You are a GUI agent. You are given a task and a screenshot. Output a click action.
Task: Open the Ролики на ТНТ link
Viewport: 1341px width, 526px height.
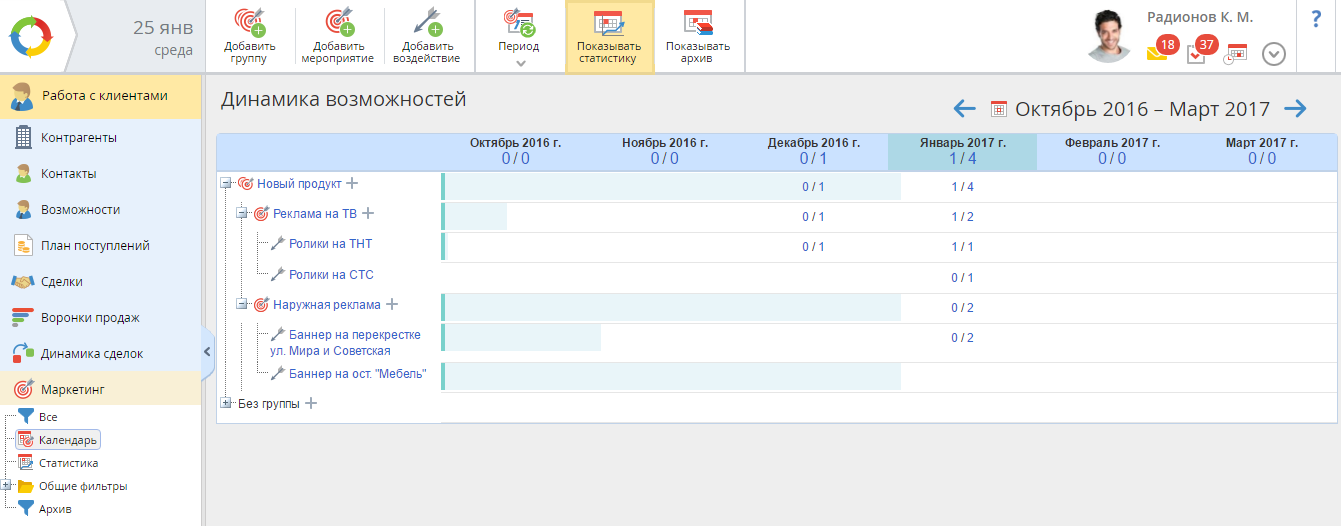point(330,244)
